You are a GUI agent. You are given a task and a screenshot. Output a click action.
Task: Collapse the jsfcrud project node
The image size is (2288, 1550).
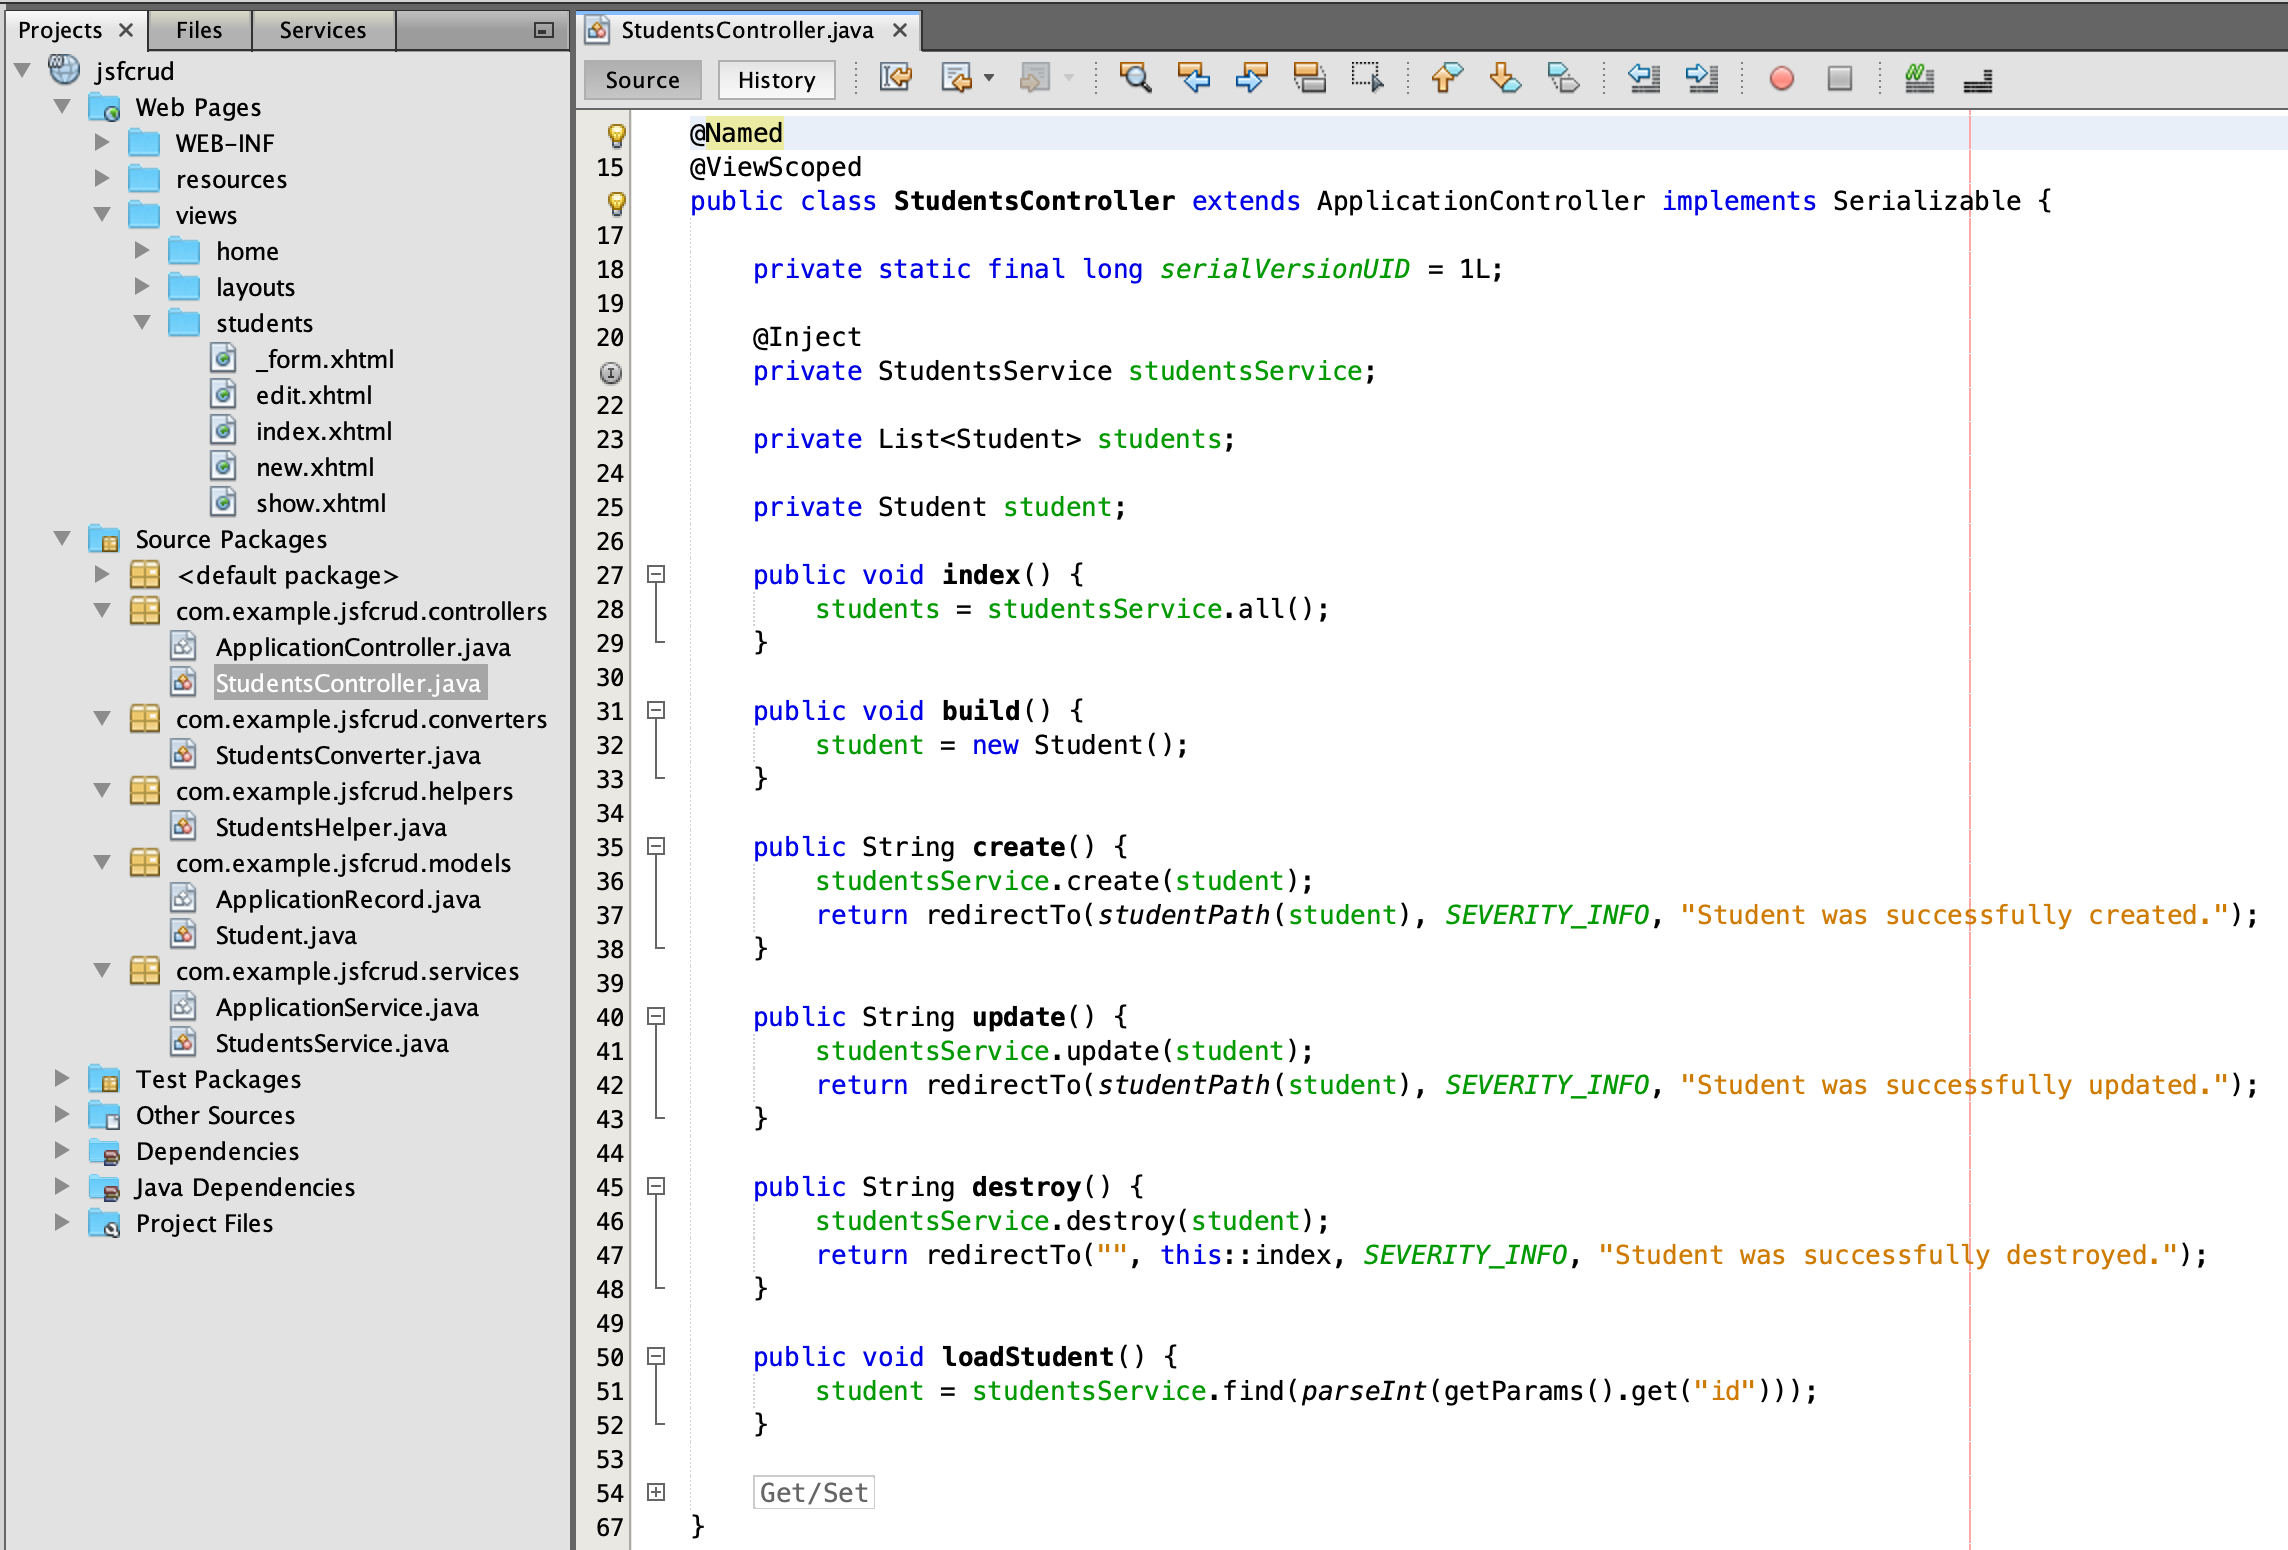coord(22,70)
